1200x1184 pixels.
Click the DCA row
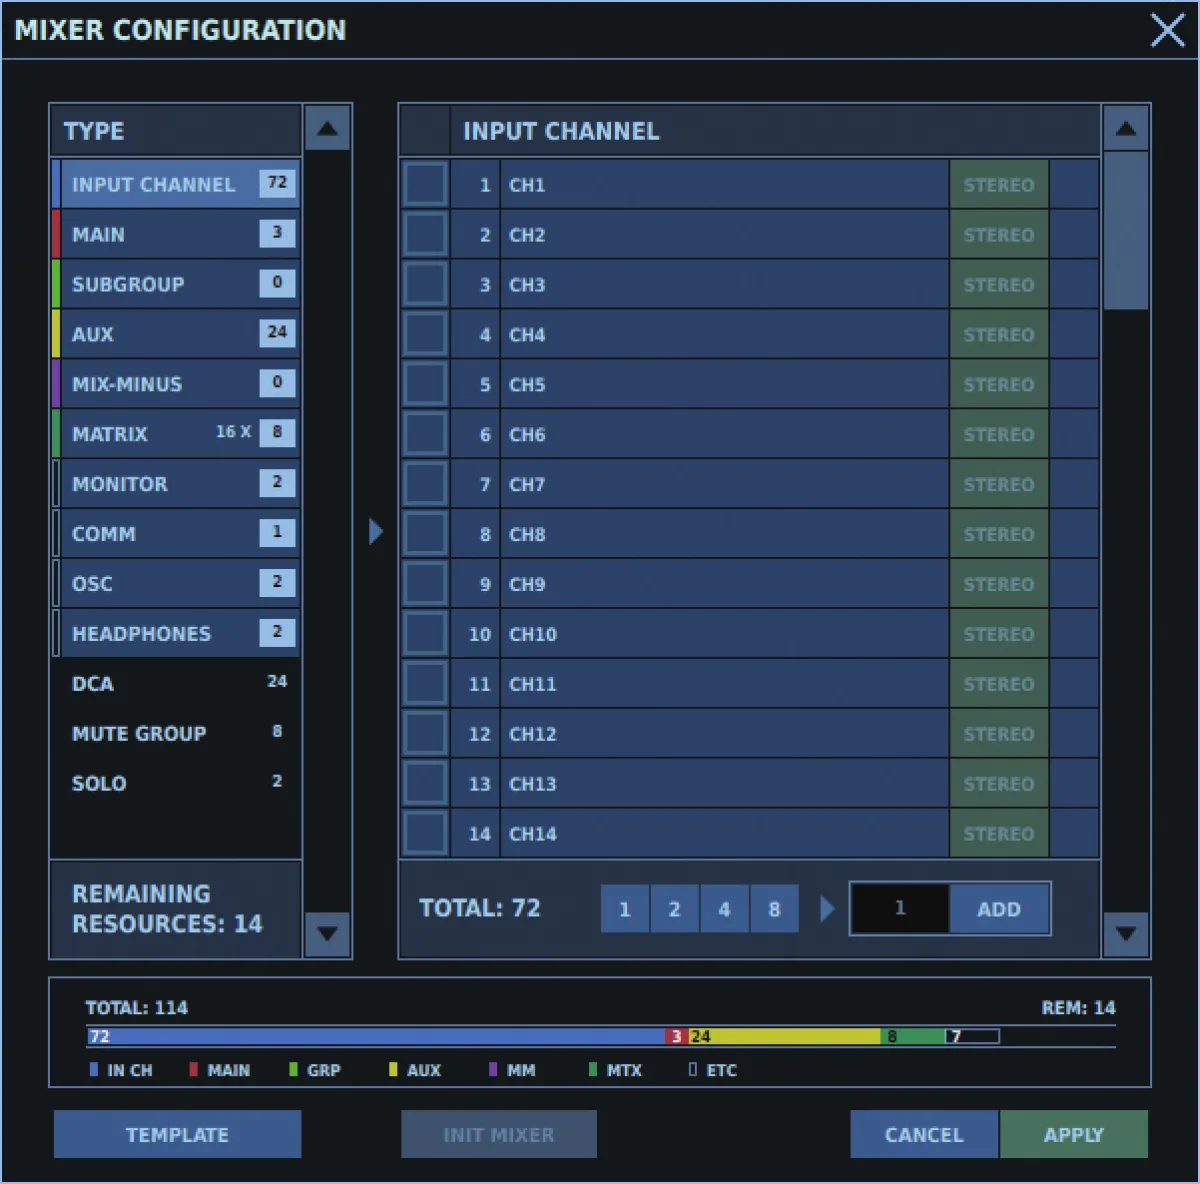point(176,684)
